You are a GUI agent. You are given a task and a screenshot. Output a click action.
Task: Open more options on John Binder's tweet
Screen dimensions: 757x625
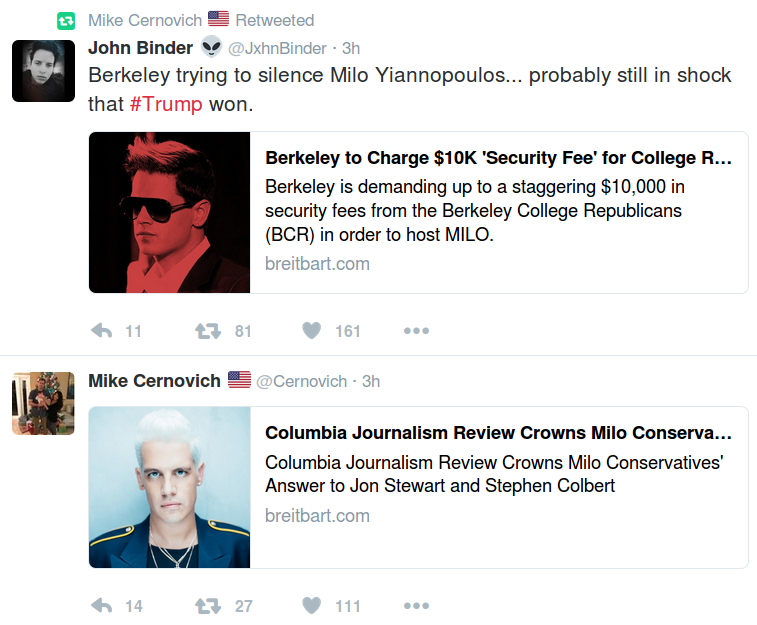click(416, 331)
